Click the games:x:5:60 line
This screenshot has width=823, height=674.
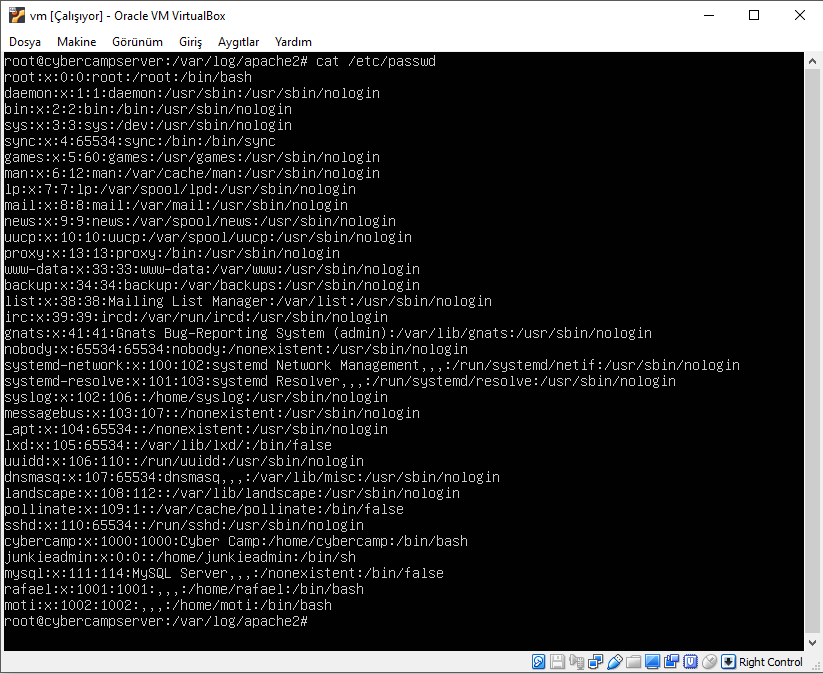coord(192,157)
